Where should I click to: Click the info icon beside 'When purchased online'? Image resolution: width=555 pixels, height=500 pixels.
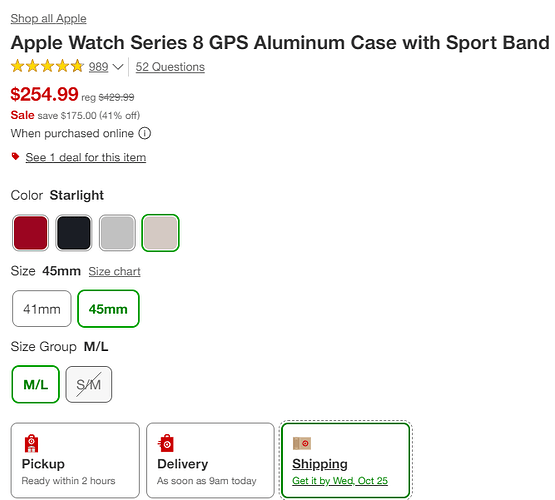pyautogui.click(x=144, y=133)
